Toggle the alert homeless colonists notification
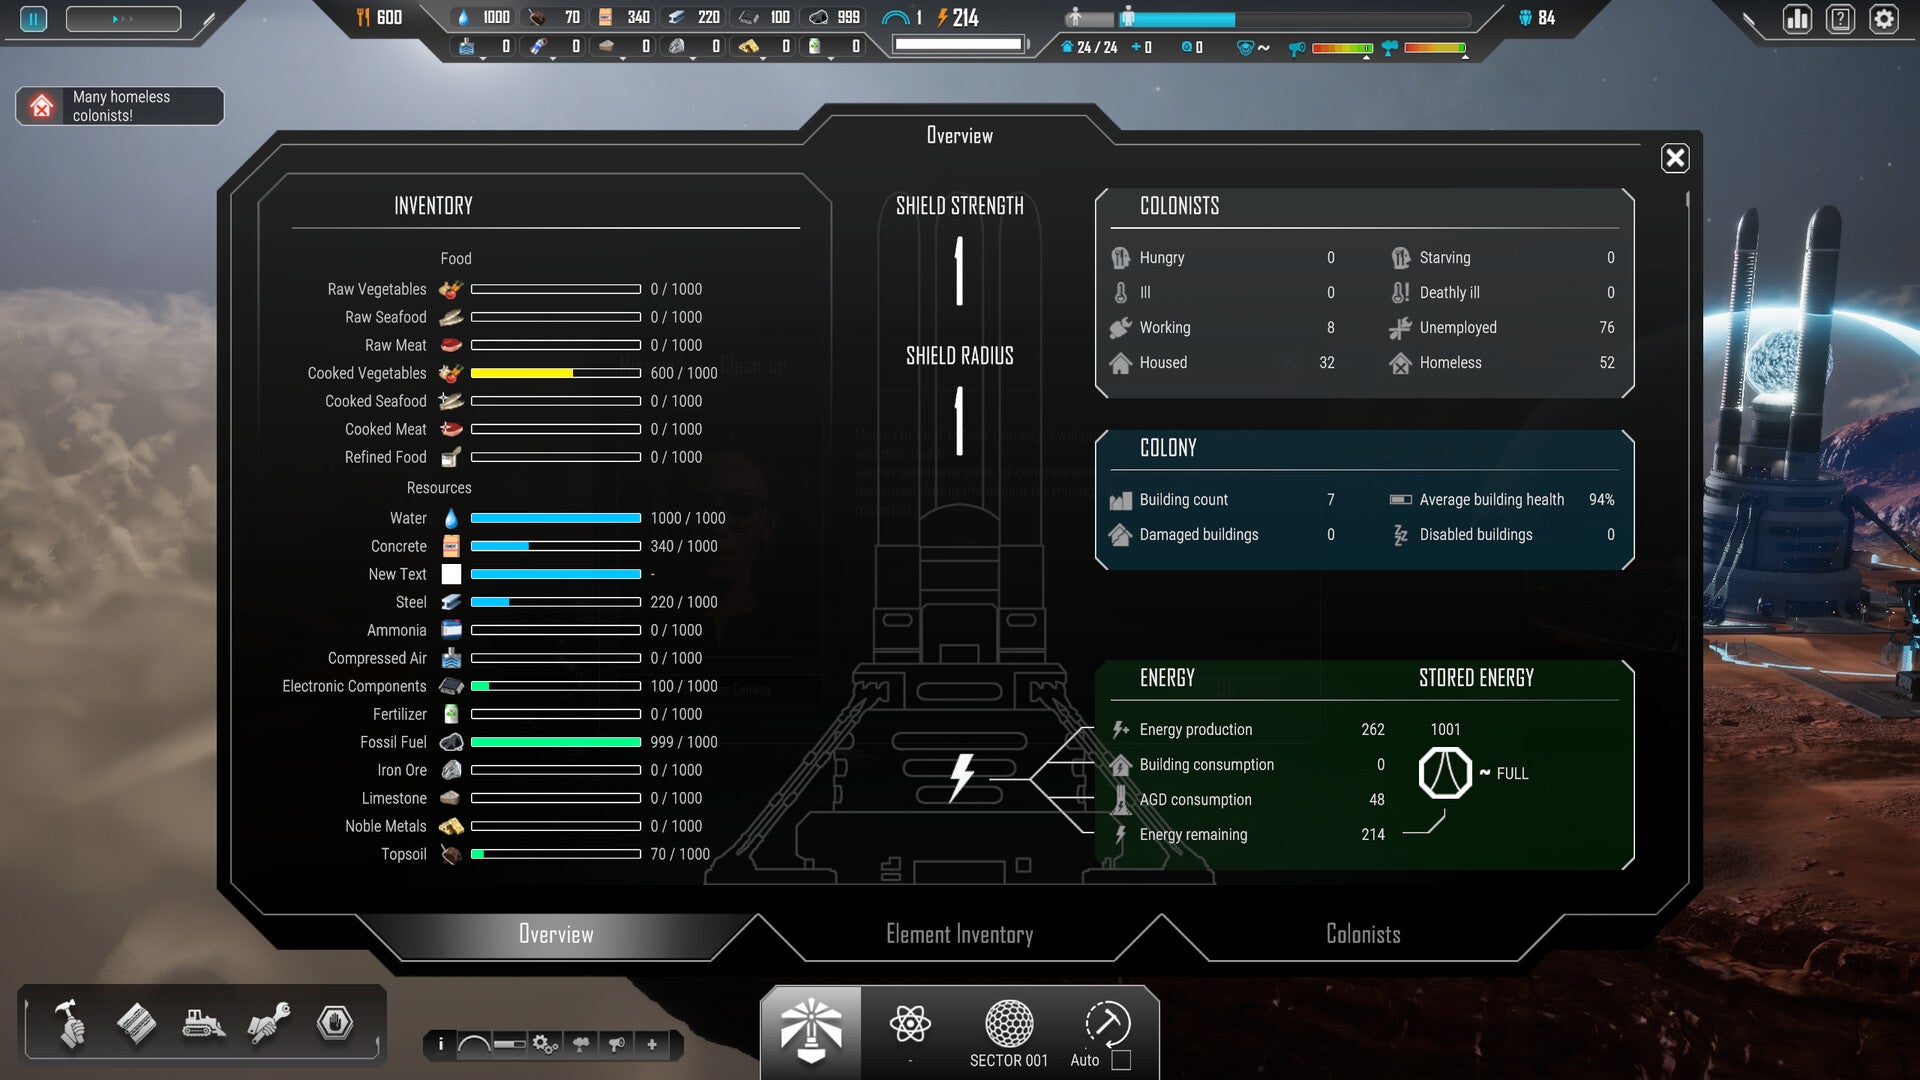 click(x=119, y=105)
